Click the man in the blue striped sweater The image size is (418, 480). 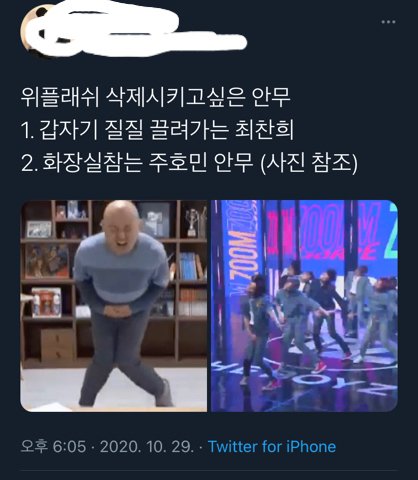coord(122,303)
